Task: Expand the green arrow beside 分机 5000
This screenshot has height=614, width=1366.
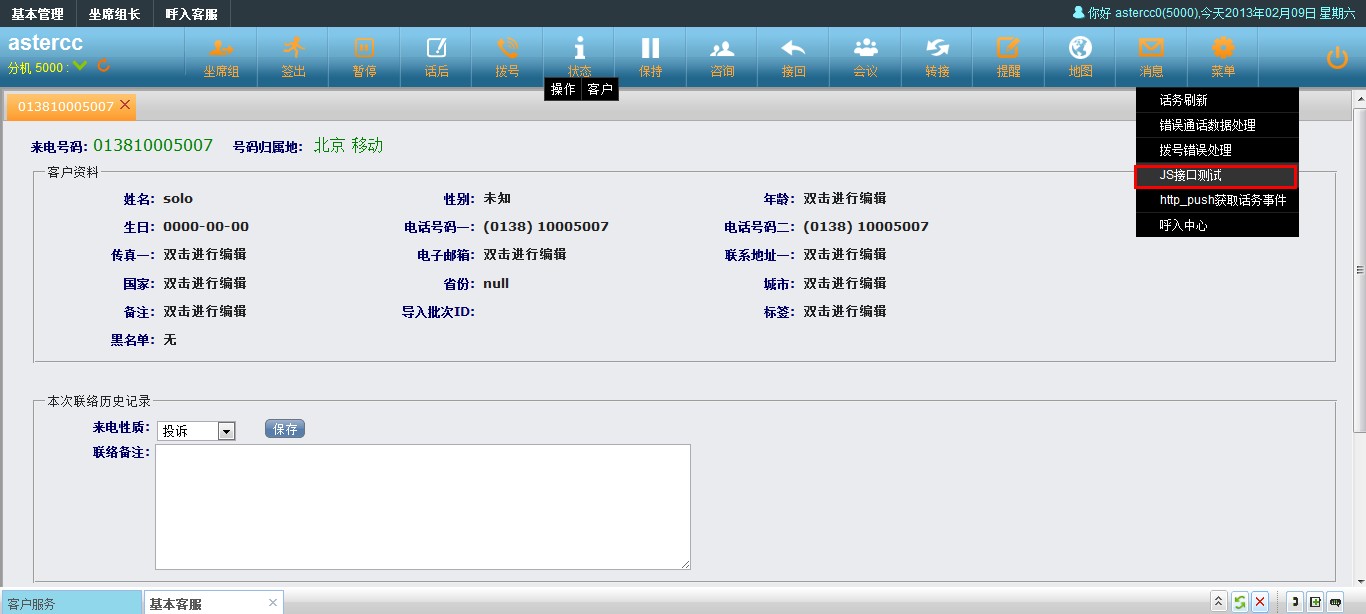Action: point(80,67)
